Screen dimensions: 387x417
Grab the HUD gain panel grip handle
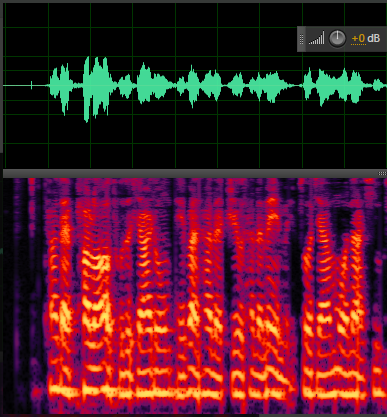click(301, 39)
